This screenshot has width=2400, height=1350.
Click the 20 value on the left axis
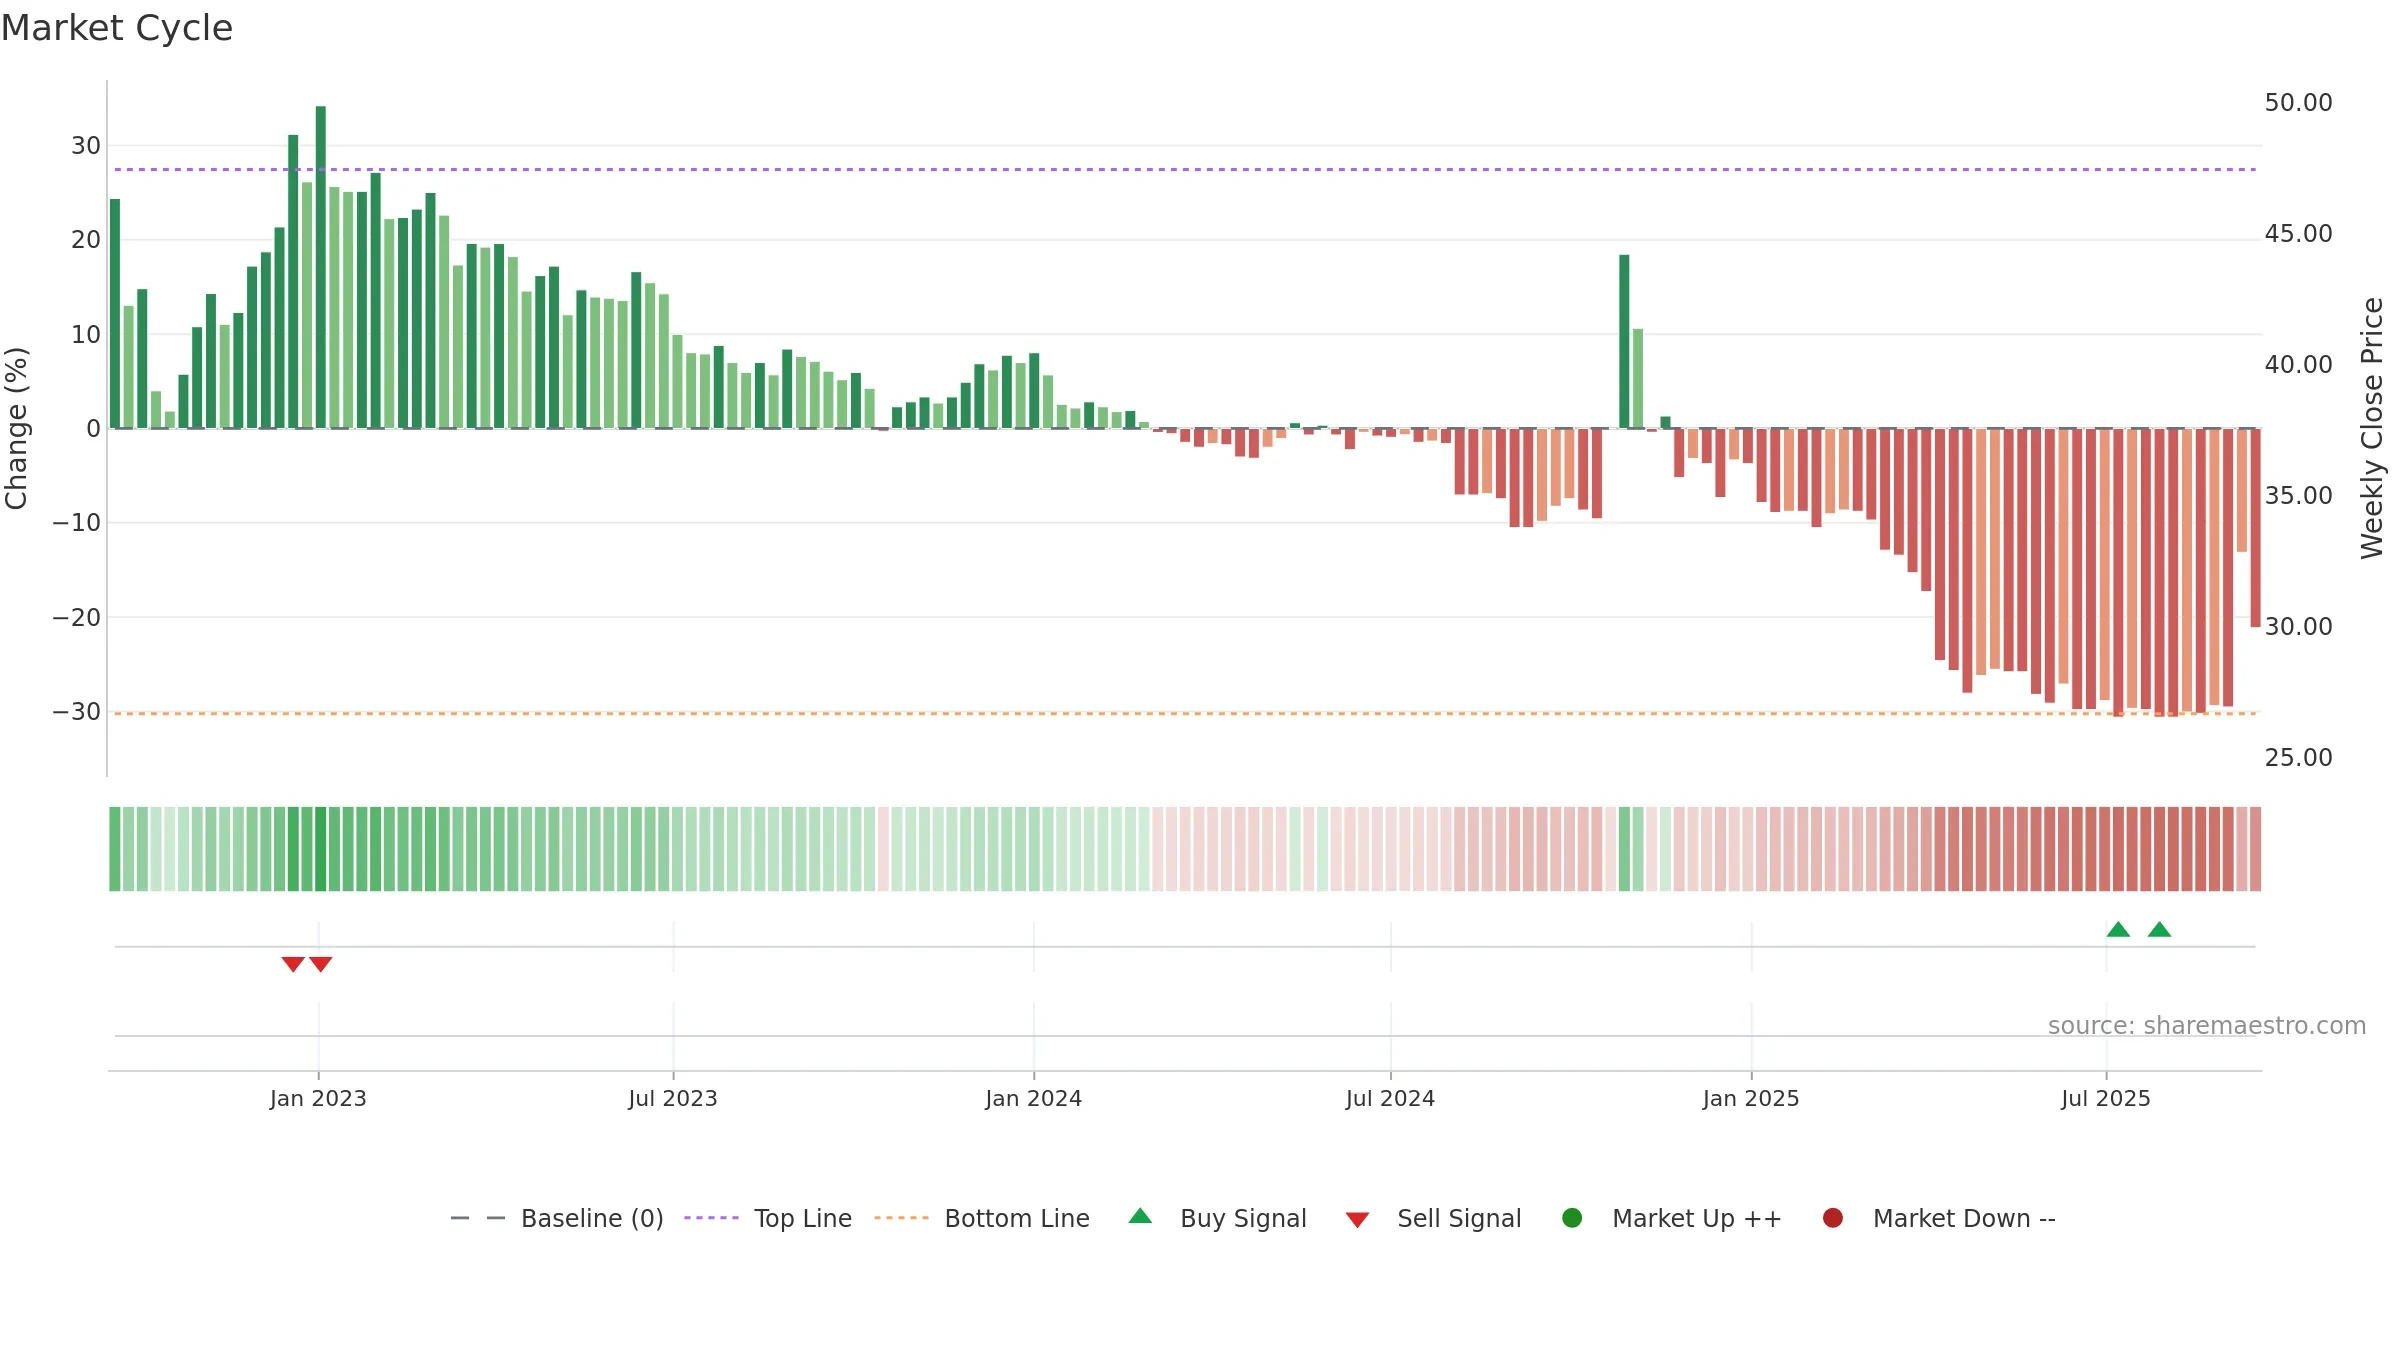pos(86,240)
